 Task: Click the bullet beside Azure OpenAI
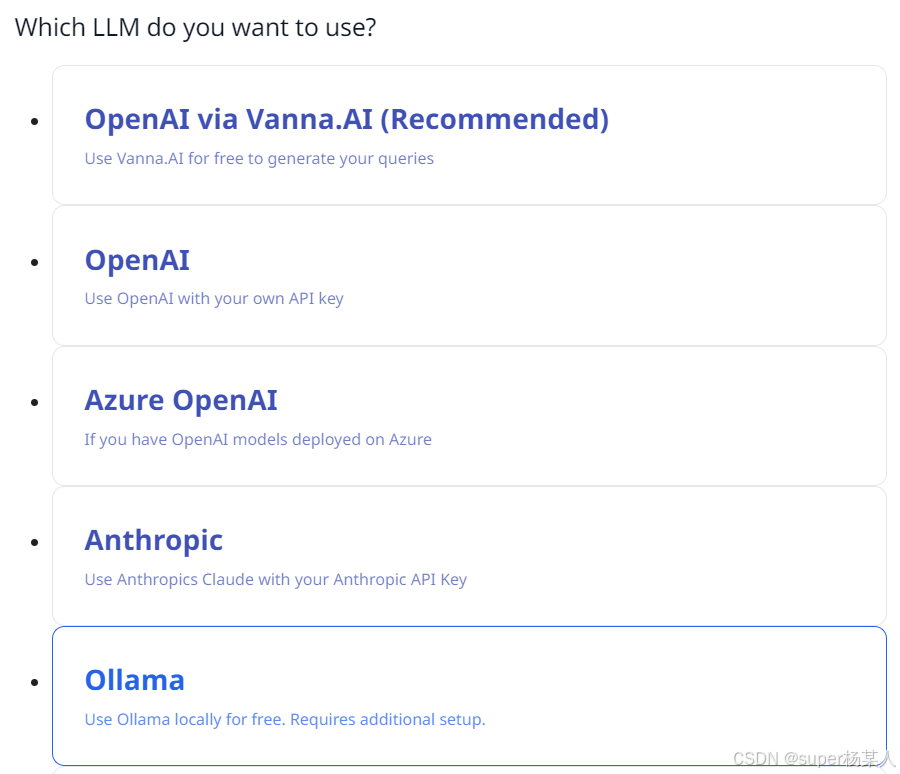35,402
